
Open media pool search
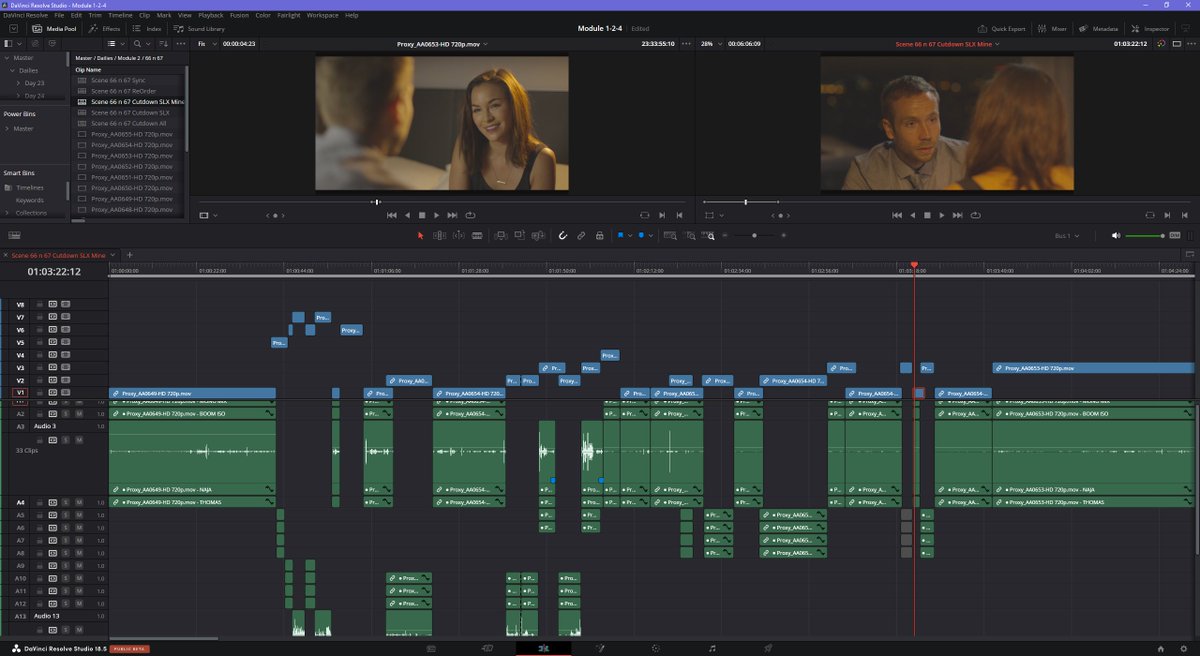pyautogui.click(x=138, y=44)
